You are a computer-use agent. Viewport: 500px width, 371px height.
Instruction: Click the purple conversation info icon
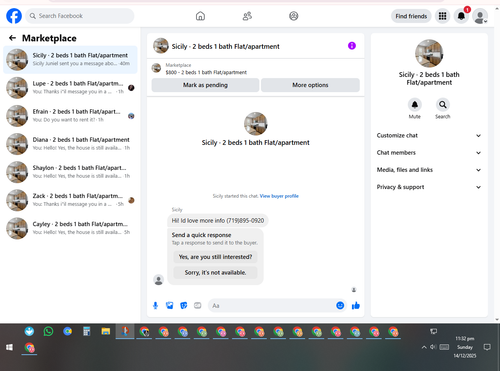point(352,46)
